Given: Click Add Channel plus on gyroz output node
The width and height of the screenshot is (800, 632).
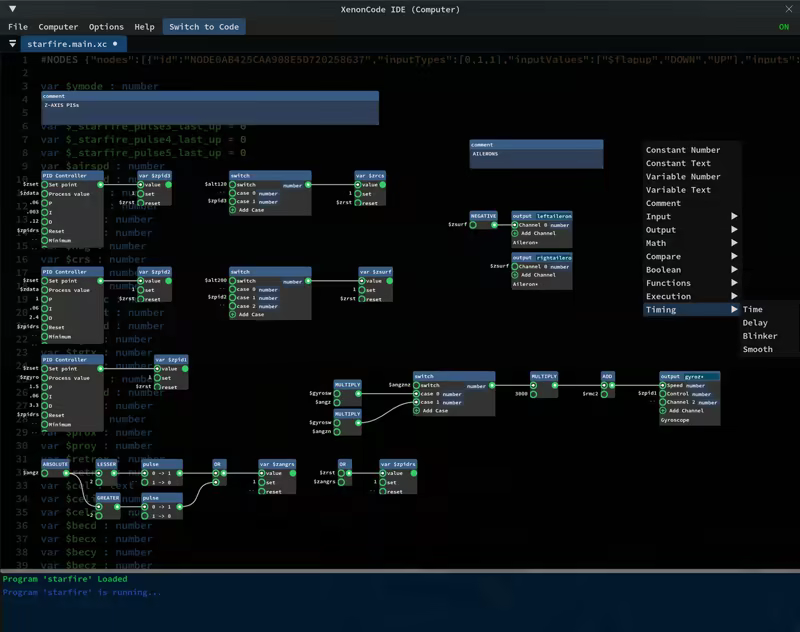Looking at the screenshot, I should click(662, 411).
